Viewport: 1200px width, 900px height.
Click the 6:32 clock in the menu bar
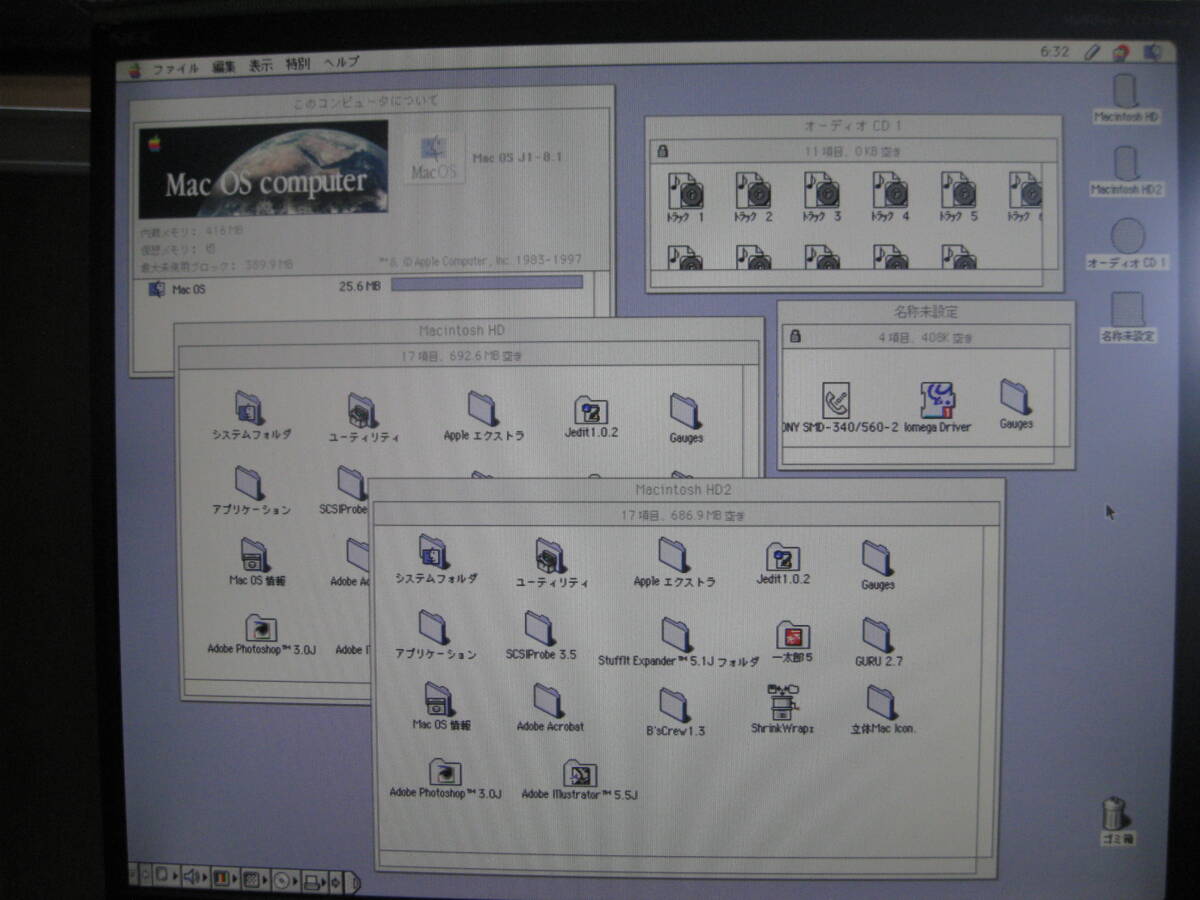pos(1054,51)
